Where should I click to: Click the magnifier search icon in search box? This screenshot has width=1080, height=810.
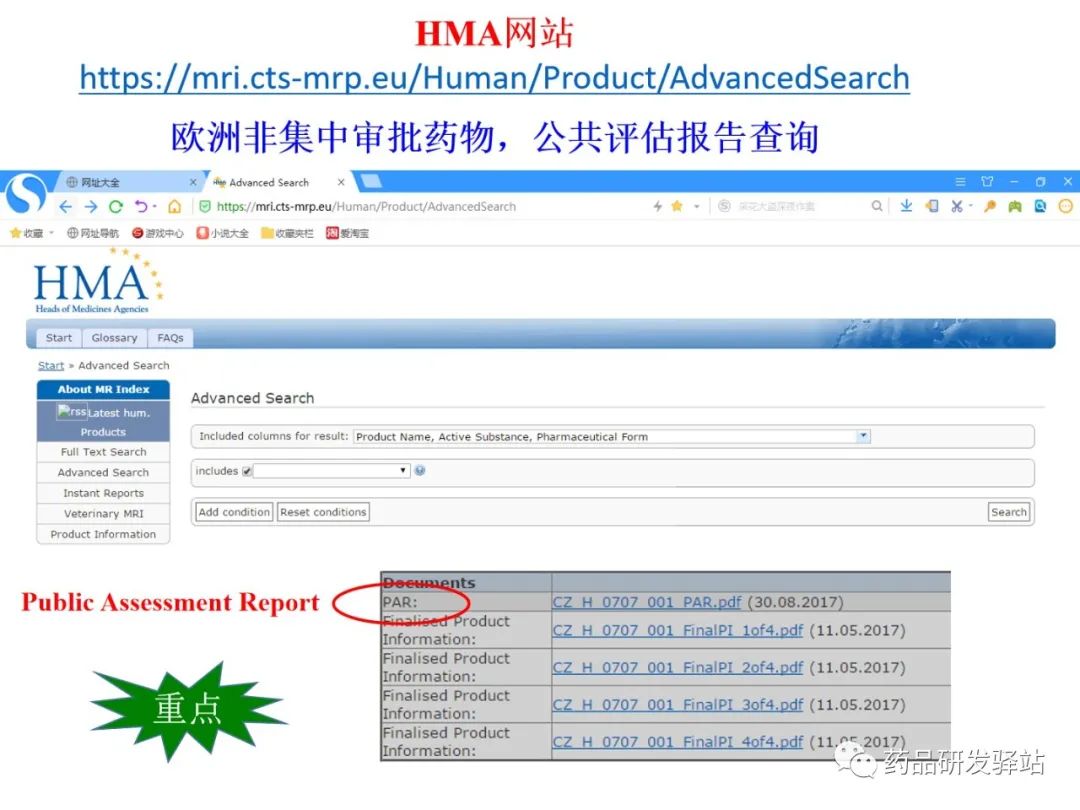[876, 206]
